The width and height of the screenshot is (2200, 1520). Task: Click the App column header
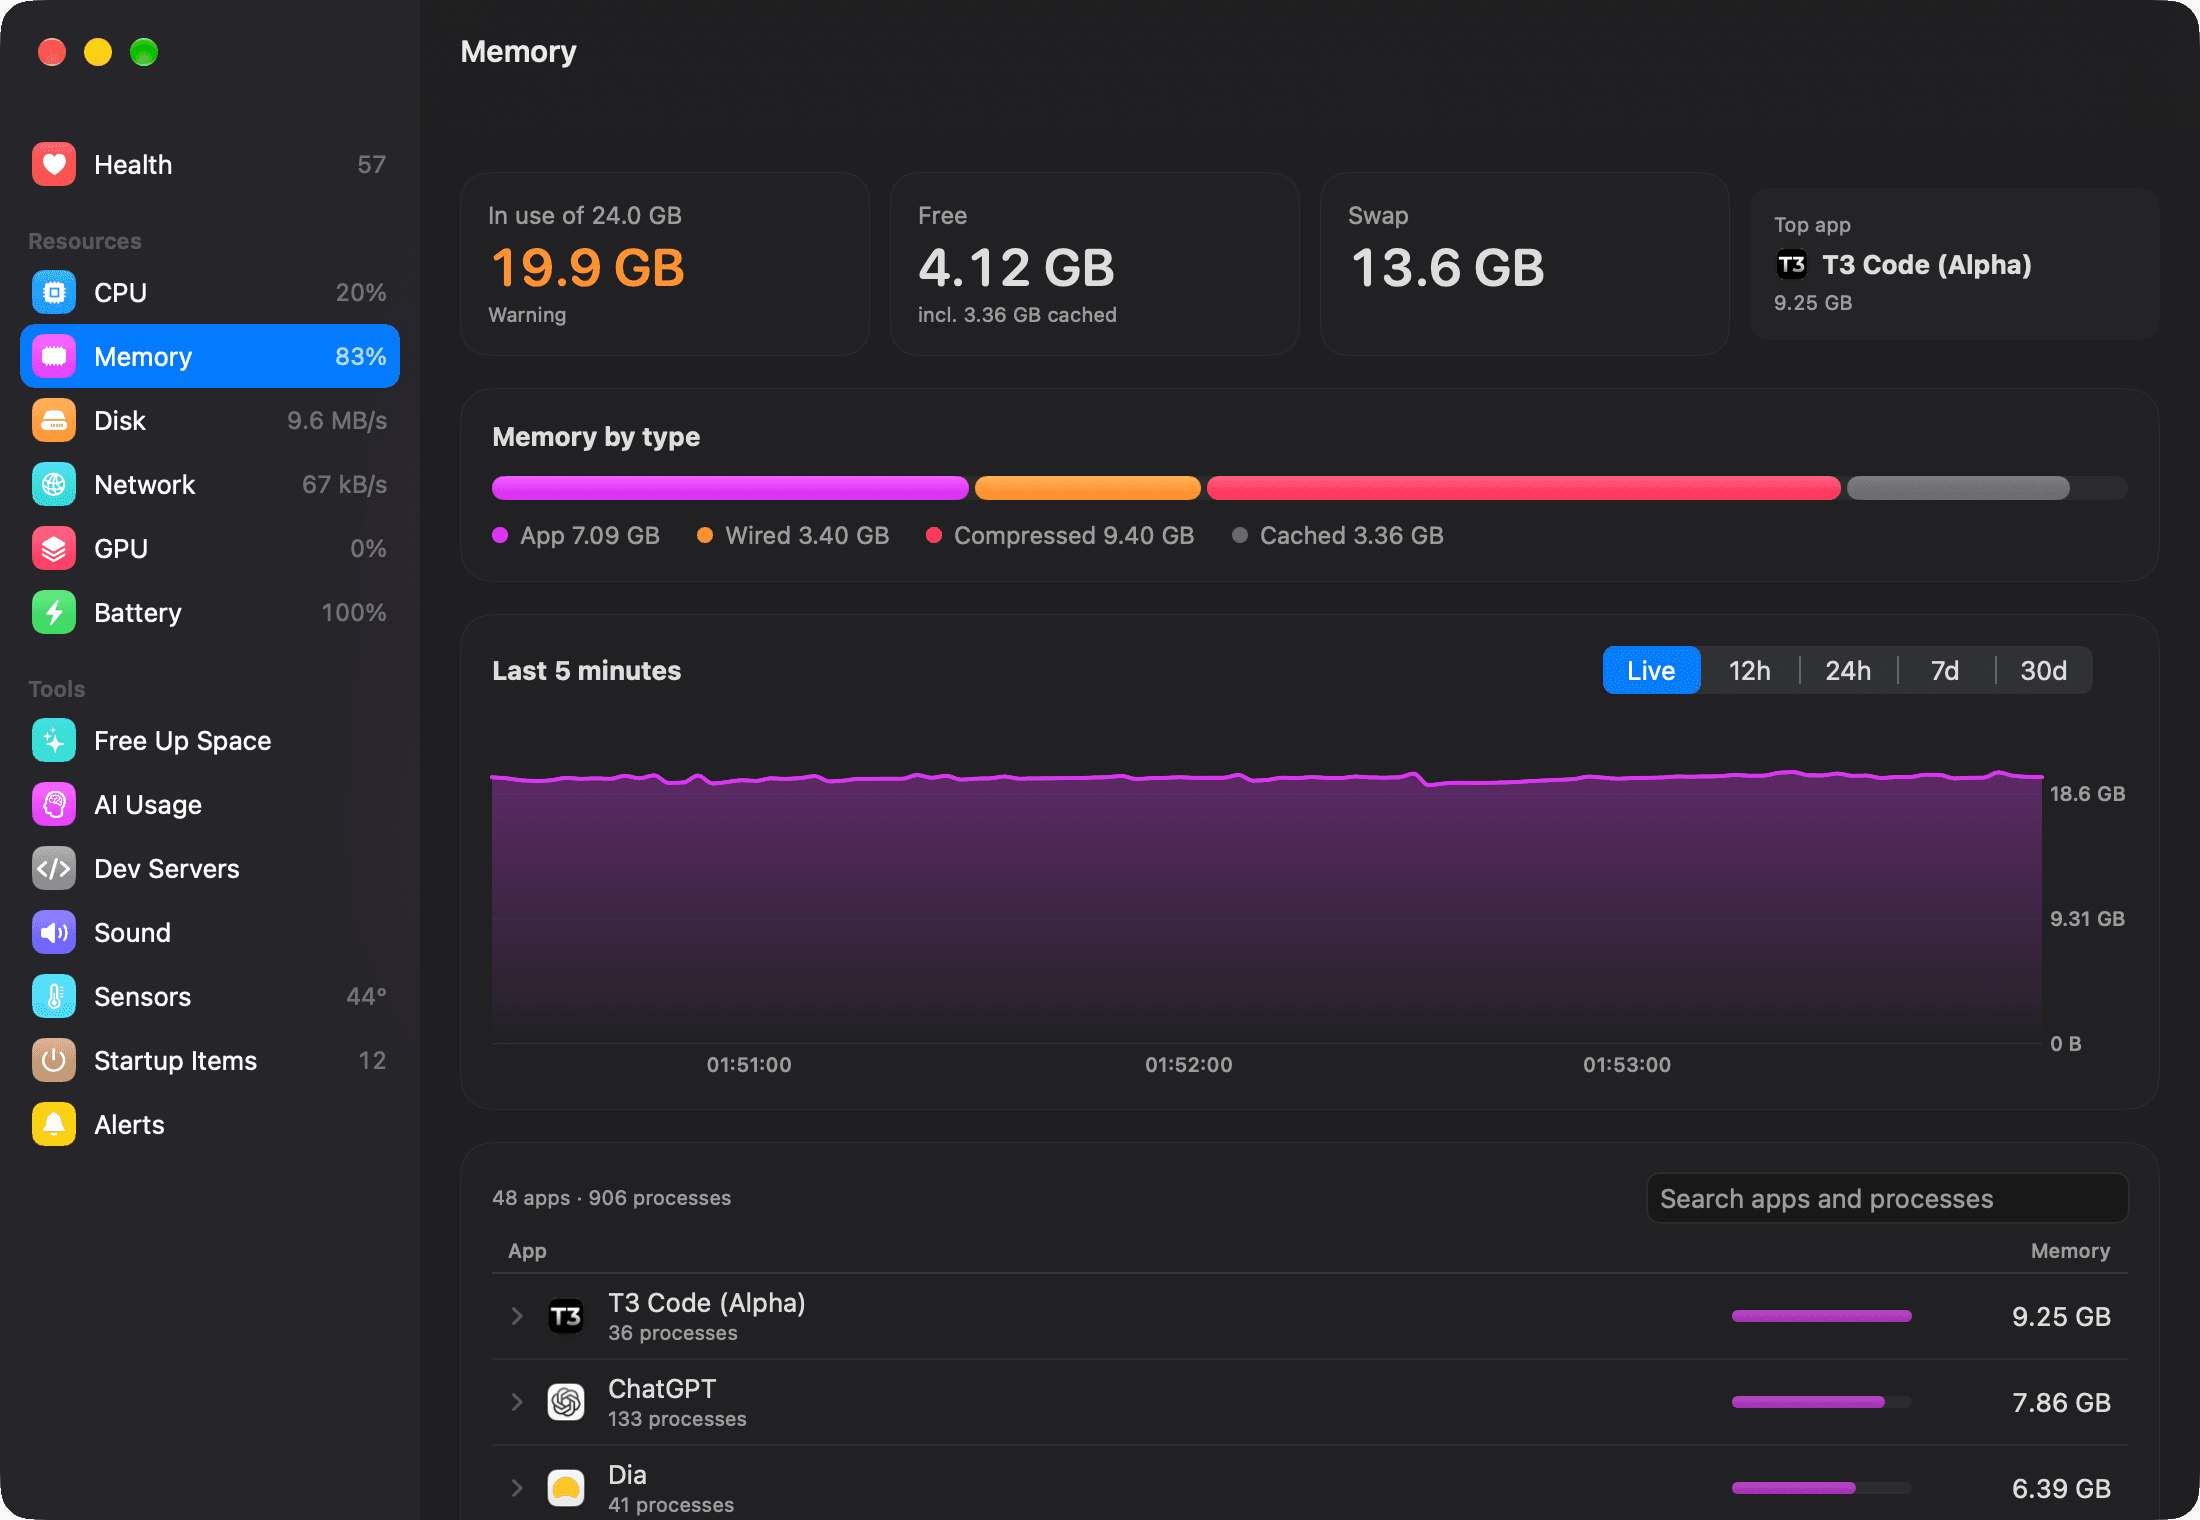click(x=527, y=1251)
